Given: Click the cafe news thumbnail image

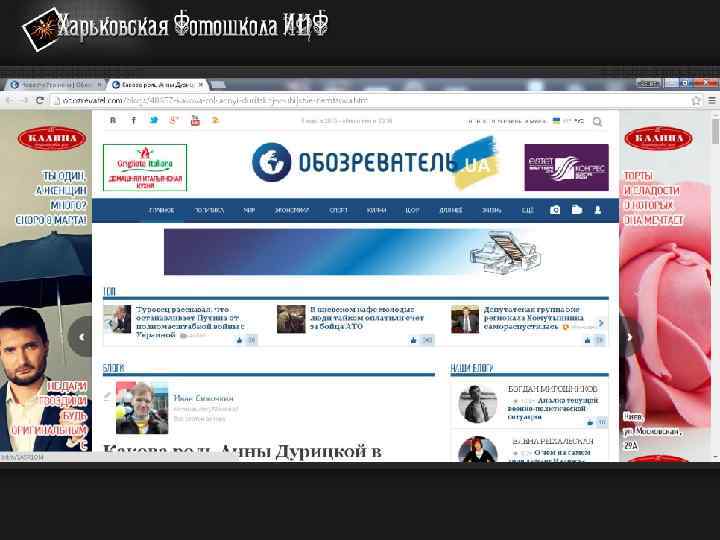Looking at the screenshot, I should (x=291, y=319).
